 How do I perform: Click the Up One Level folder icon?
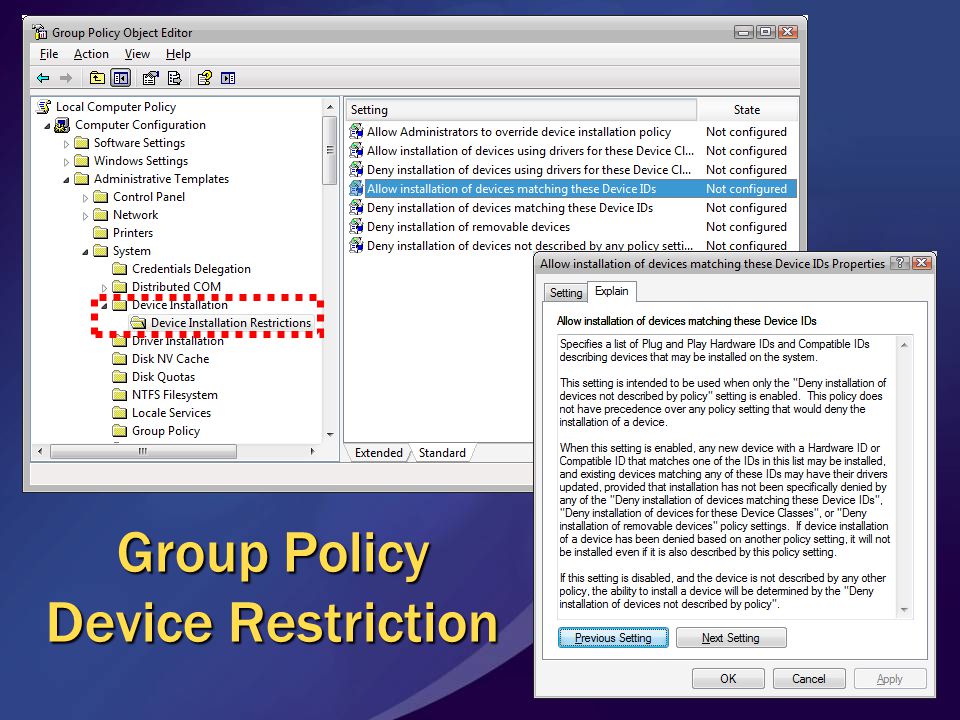[97, 78]
